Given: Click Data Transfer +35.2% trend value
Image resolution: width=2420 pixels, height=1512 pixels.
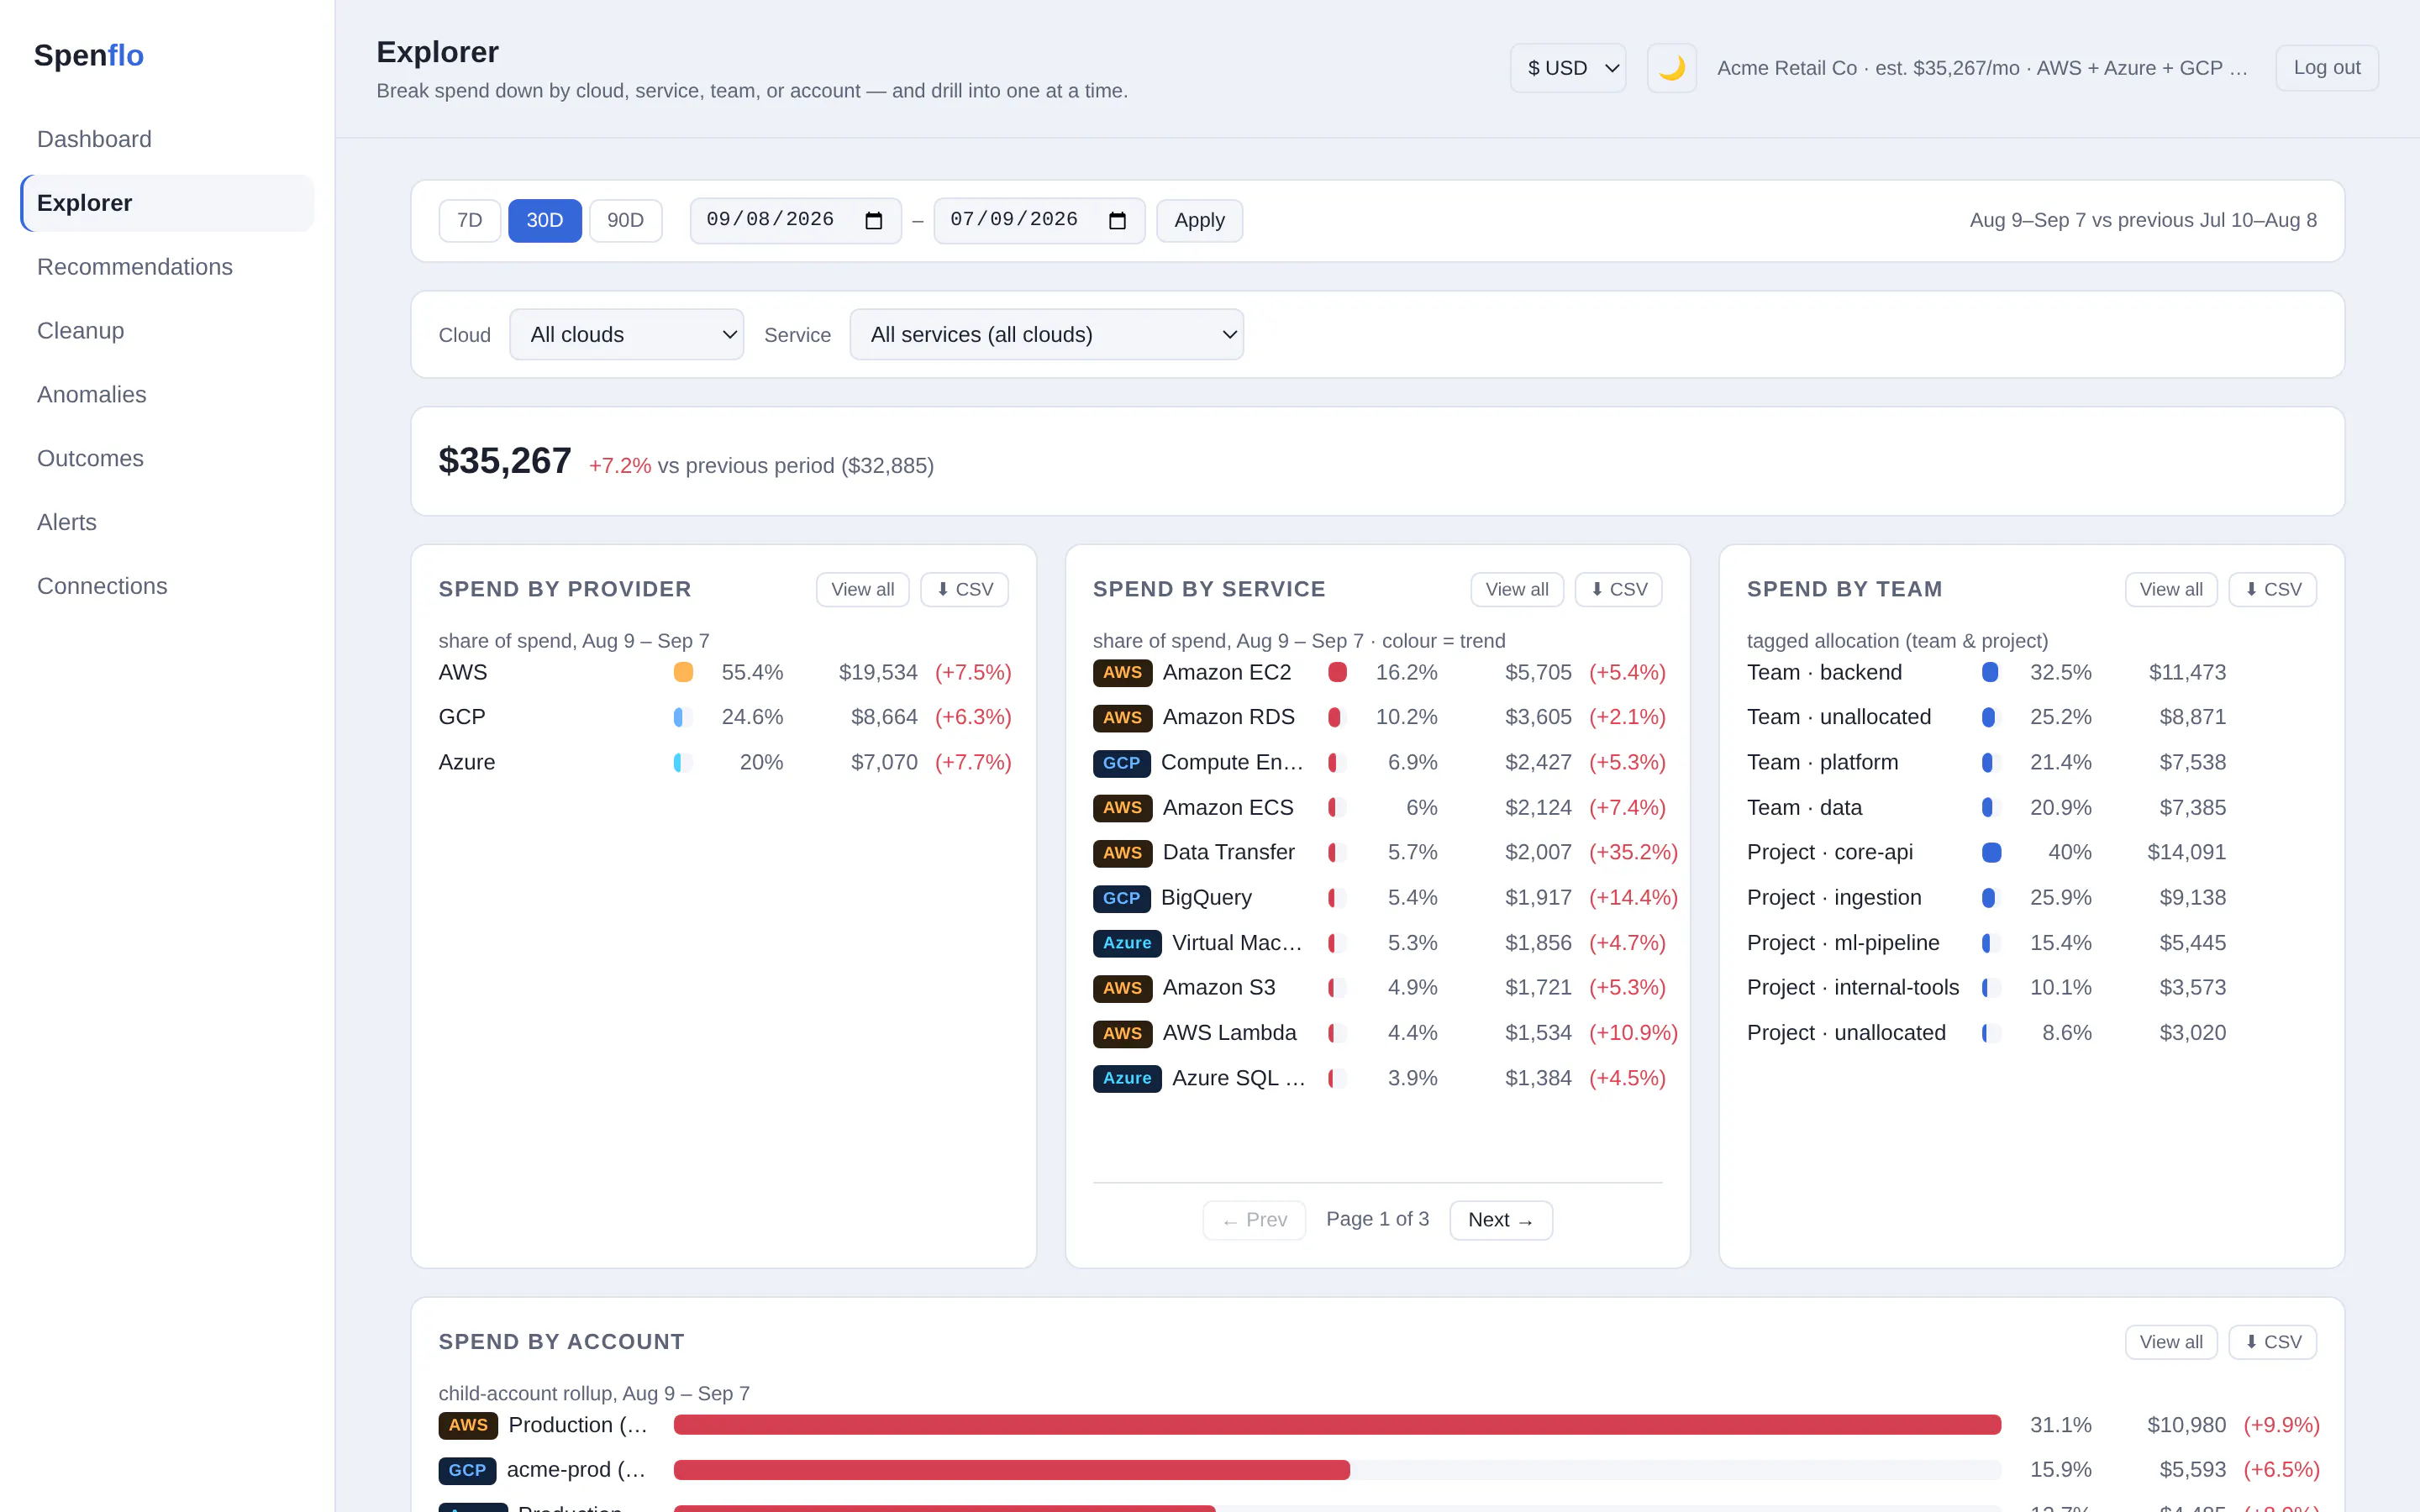Looking at the screenshot, I should coord(1633,853).
